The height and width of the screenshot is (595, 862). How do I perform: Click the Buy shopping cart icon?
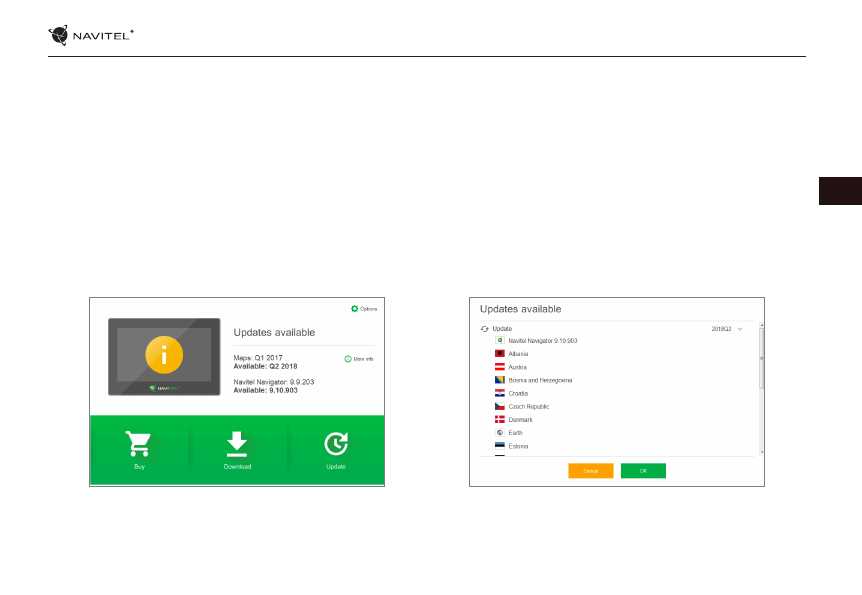[138, 444]
